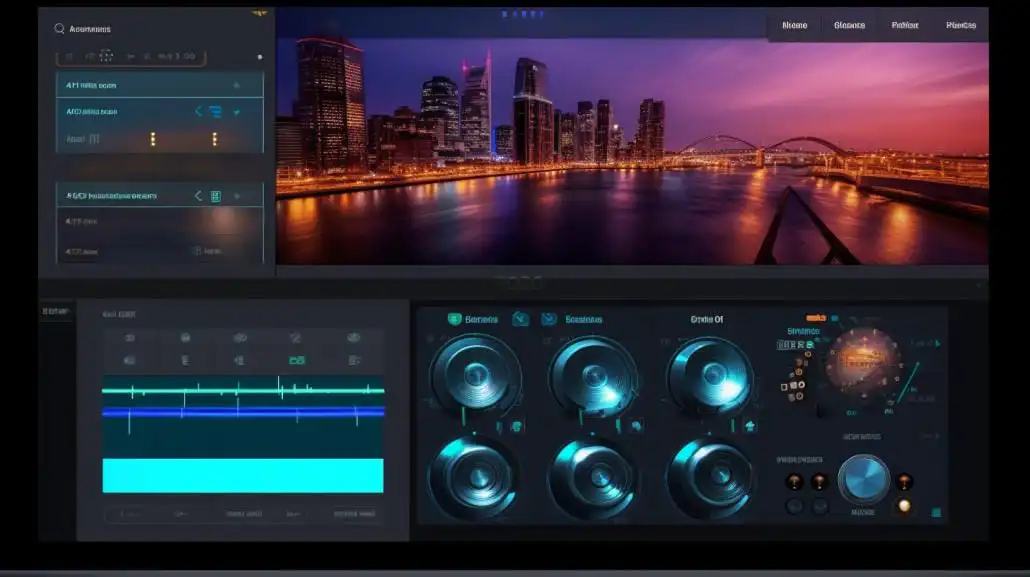Collapse third sidebar row using left chevron
This screenshot has width=1030, height=577.
[198, 196]
